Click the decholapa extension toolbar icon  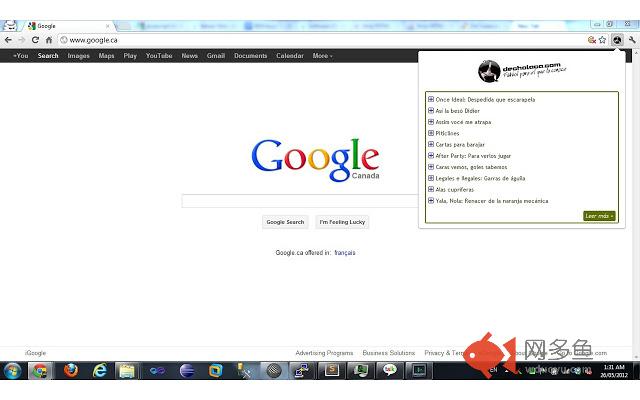[617, 40]
